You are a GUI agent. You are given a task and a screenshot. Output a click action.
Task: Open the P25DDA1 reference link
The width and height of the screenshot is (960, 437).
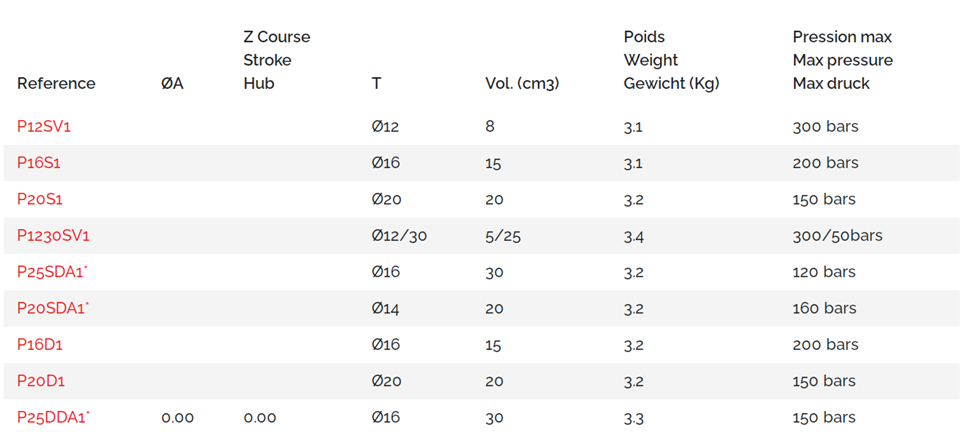[x=54, y=417]
